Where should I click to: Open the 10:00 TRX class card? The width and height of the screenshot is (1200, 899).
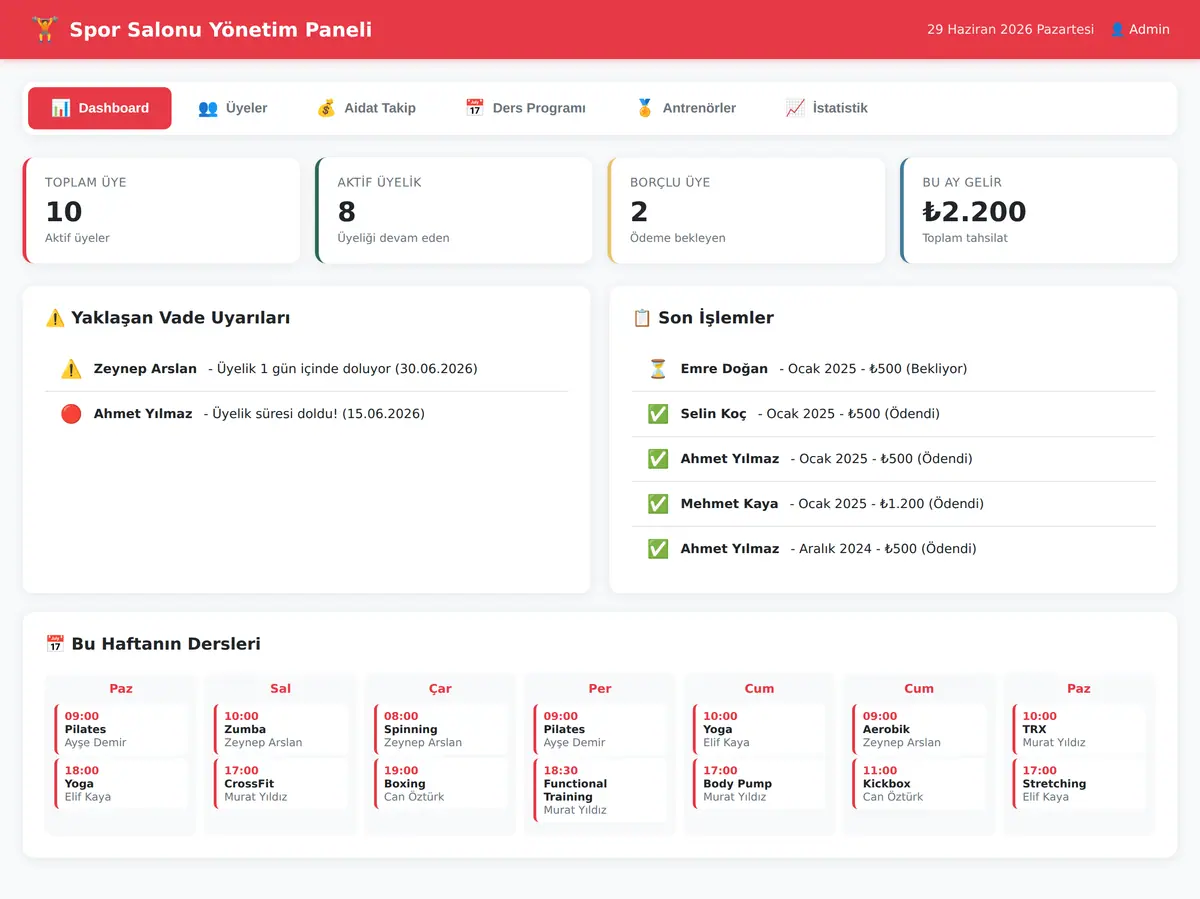[x=1079, y=729]
